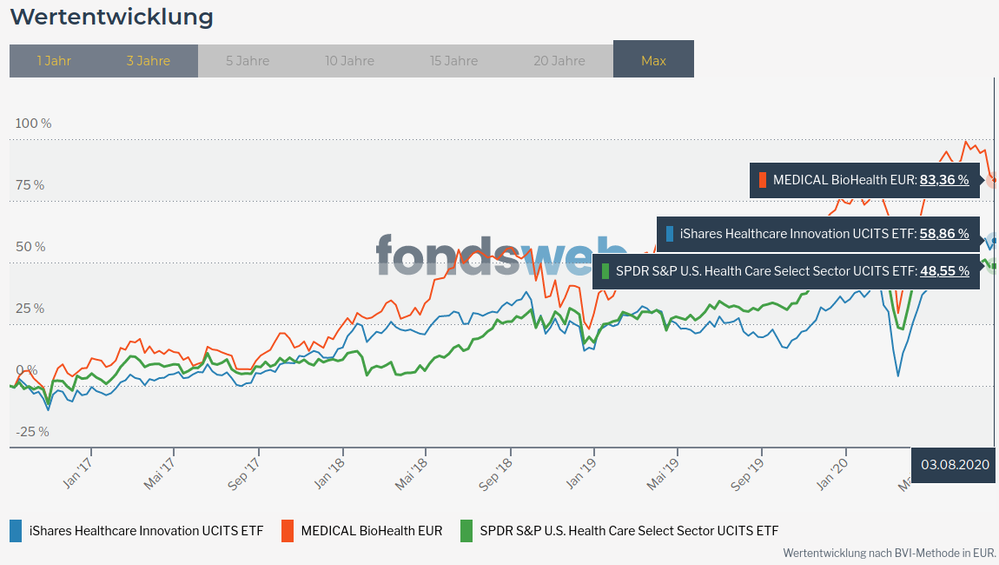
Task: Click the 58,86 % iShares tooltip value
Action: (x=944, y=234)
